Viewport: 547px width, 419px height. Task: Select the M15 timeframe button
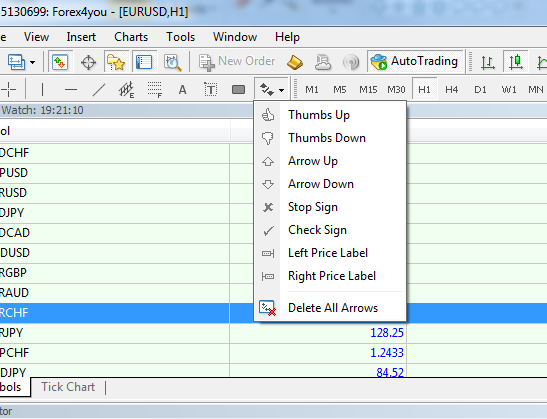[368, 90]
